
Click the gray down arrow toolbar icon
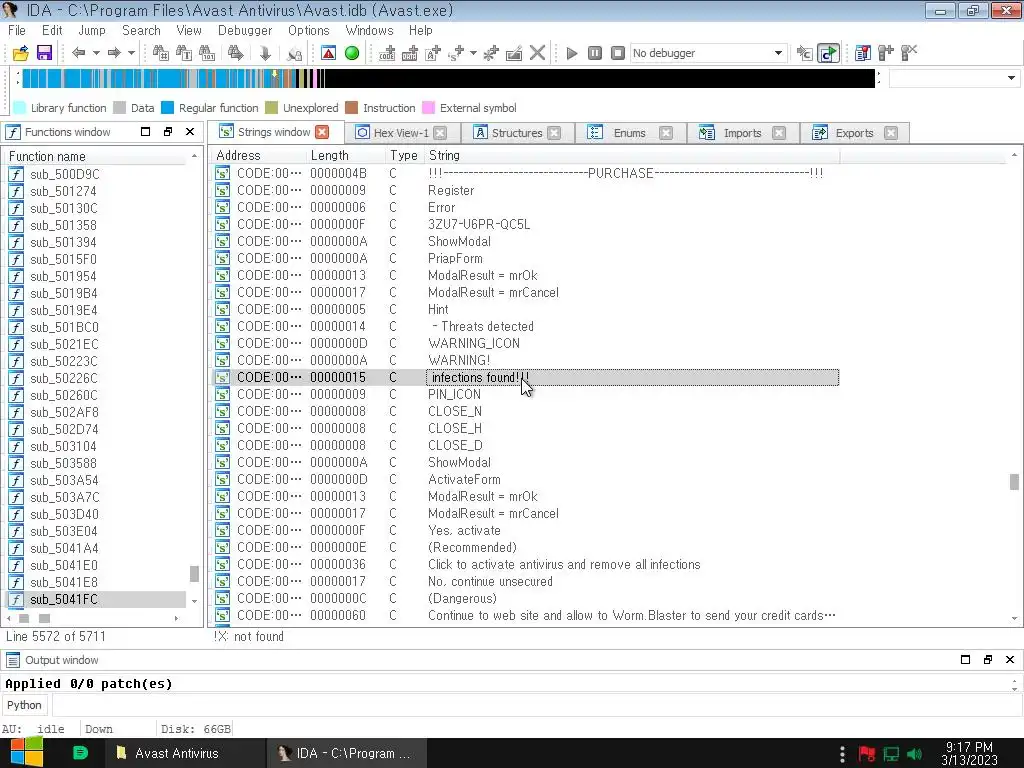[x=264, y=53]
